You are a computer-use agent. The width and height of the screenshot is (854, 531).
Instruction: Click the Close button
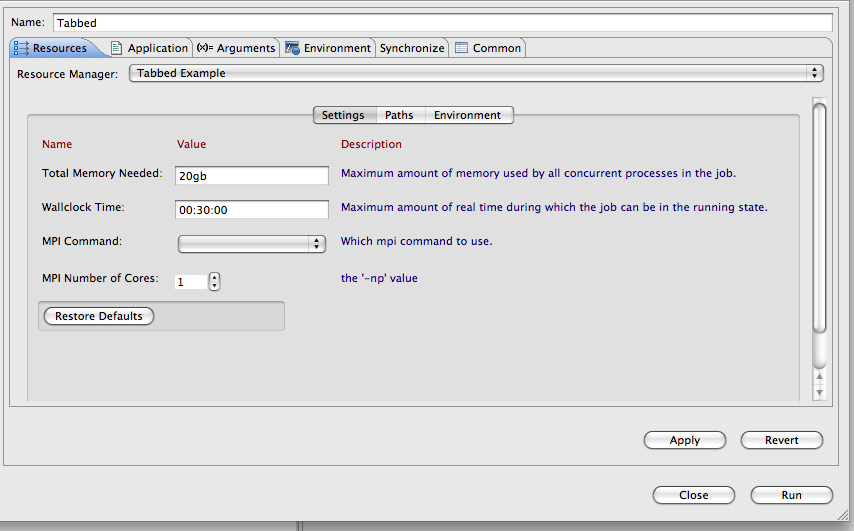[693, 495]
